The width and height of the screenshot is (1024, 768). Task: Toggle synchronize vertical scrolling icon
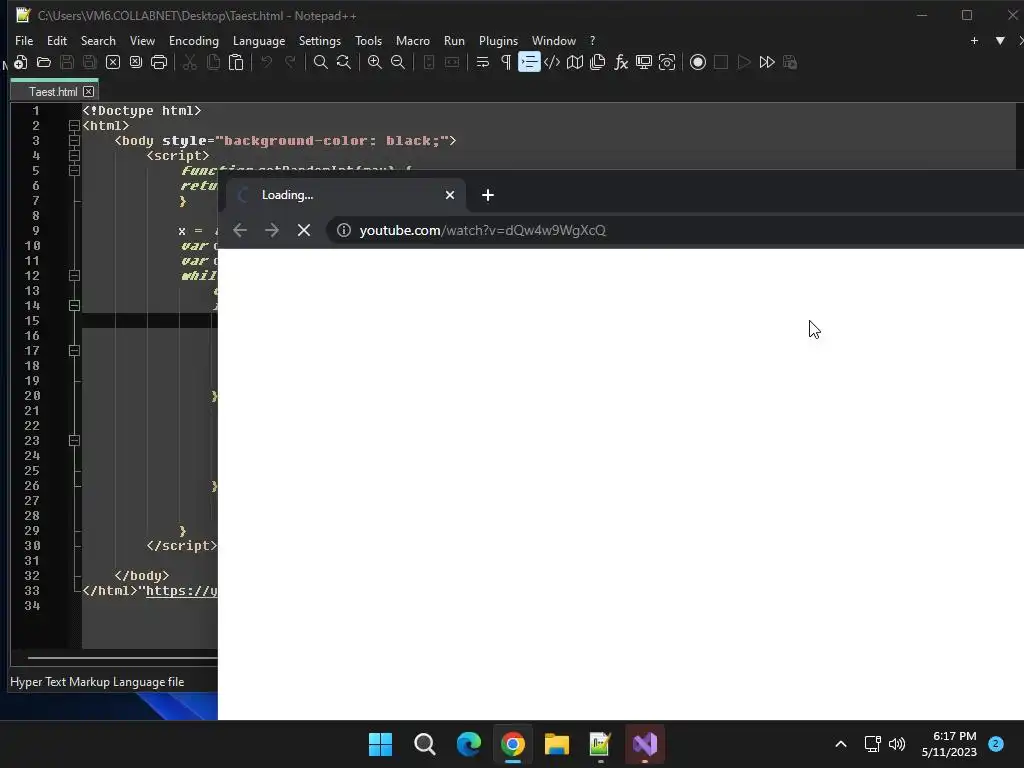[429, 62]
